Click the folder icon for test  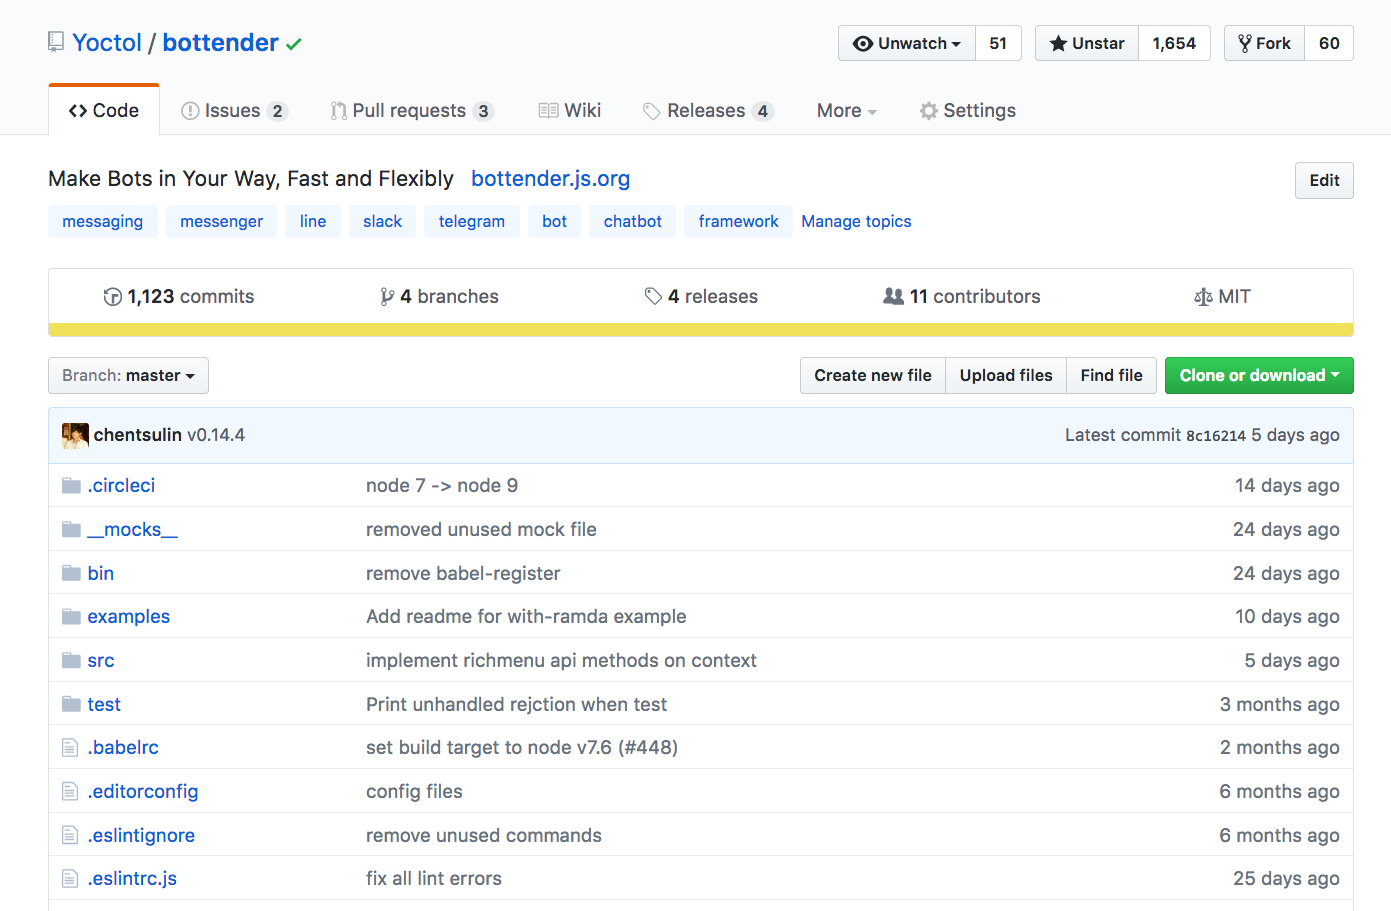point(71,704)
